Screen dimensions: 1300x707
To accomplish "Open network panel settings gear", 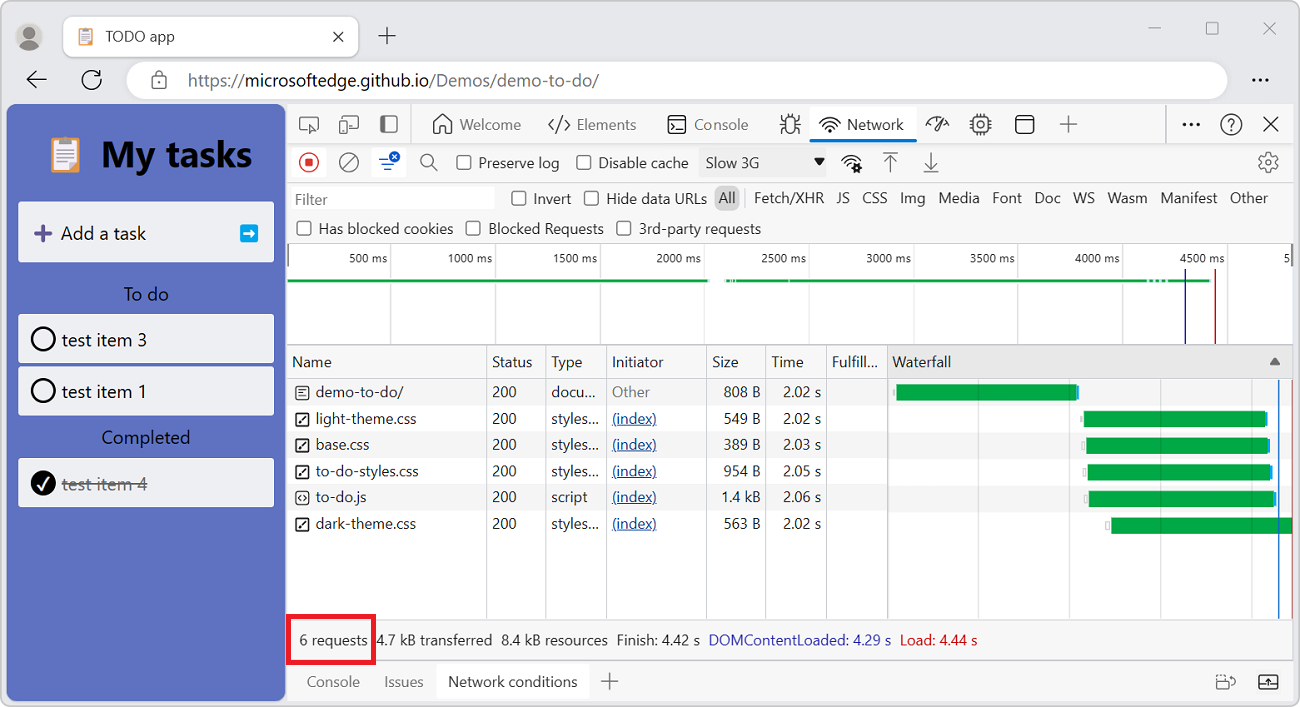I will (x=1268, y=162).
